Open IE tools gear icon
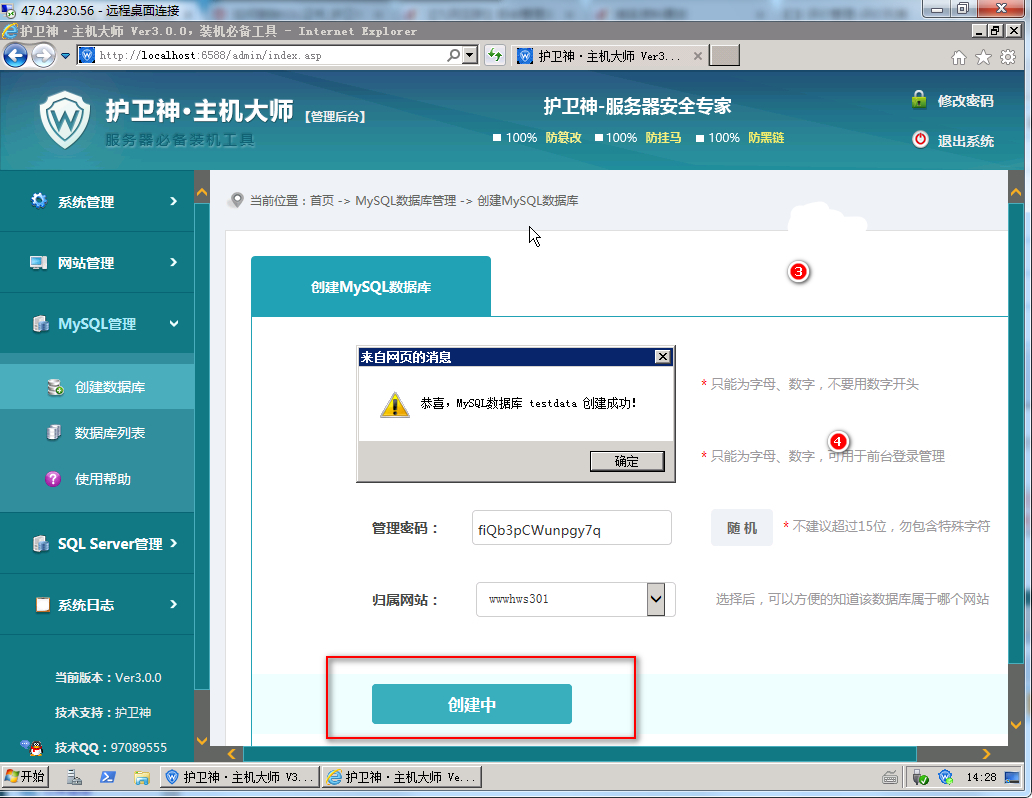This screenshot has height=798, width=1032. point(1008,57)
